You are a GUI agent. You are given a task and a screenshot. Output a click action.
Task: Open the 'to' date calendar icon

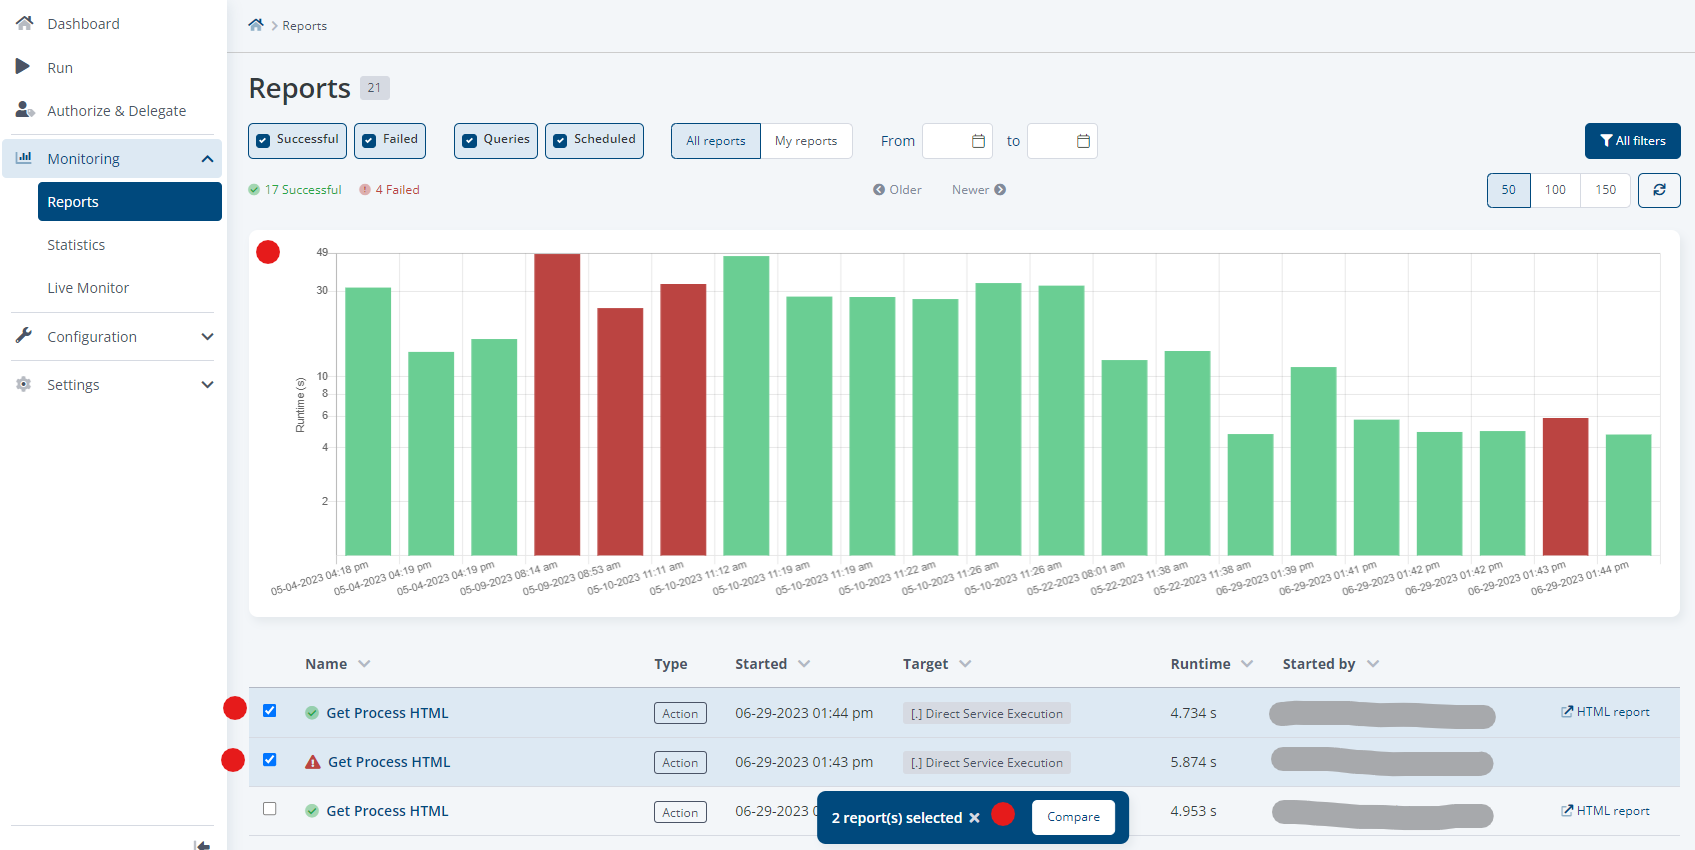point(1083,141)
